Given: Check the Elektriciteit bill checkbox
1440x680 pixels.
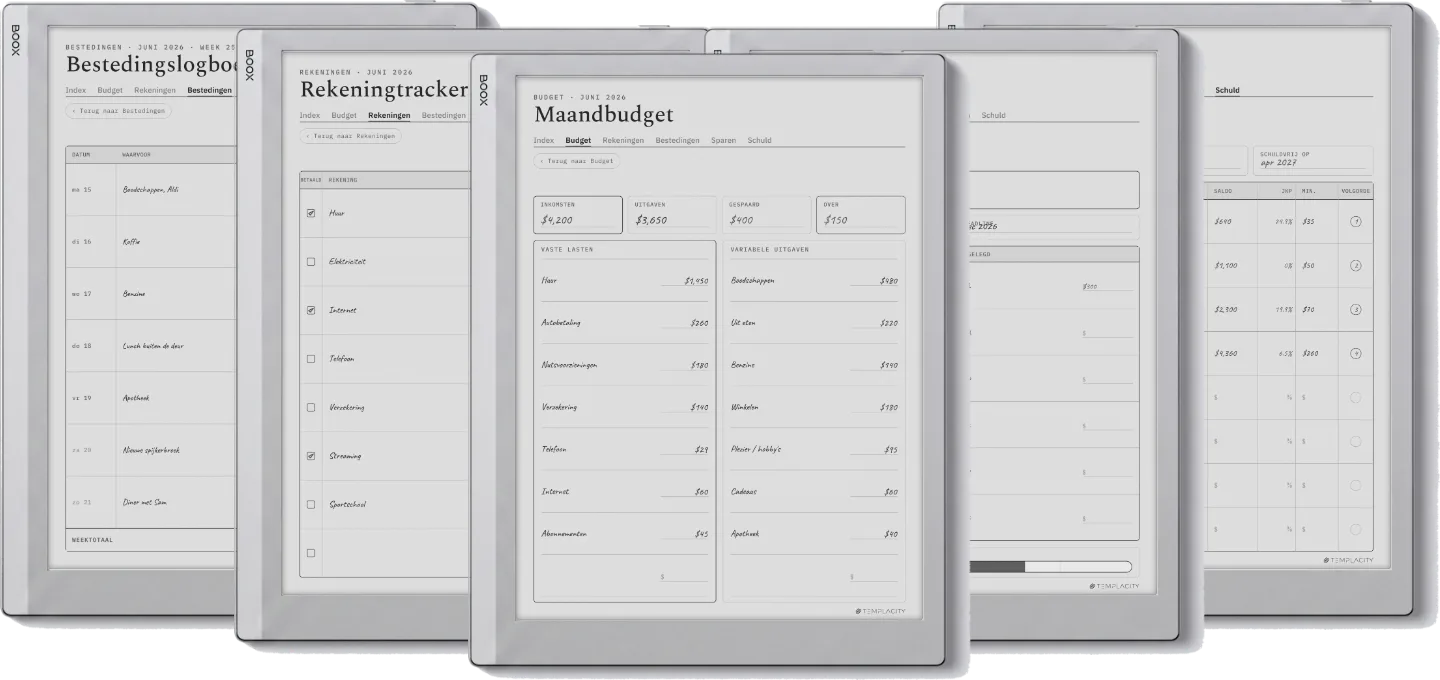Looking at the screenshot, I should (311, 261).
